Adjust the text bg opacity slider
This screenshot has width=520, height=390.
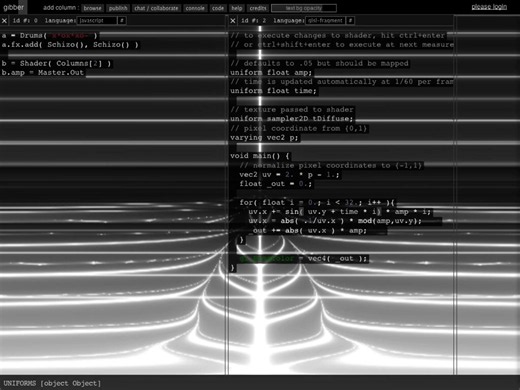coord(304,8)
